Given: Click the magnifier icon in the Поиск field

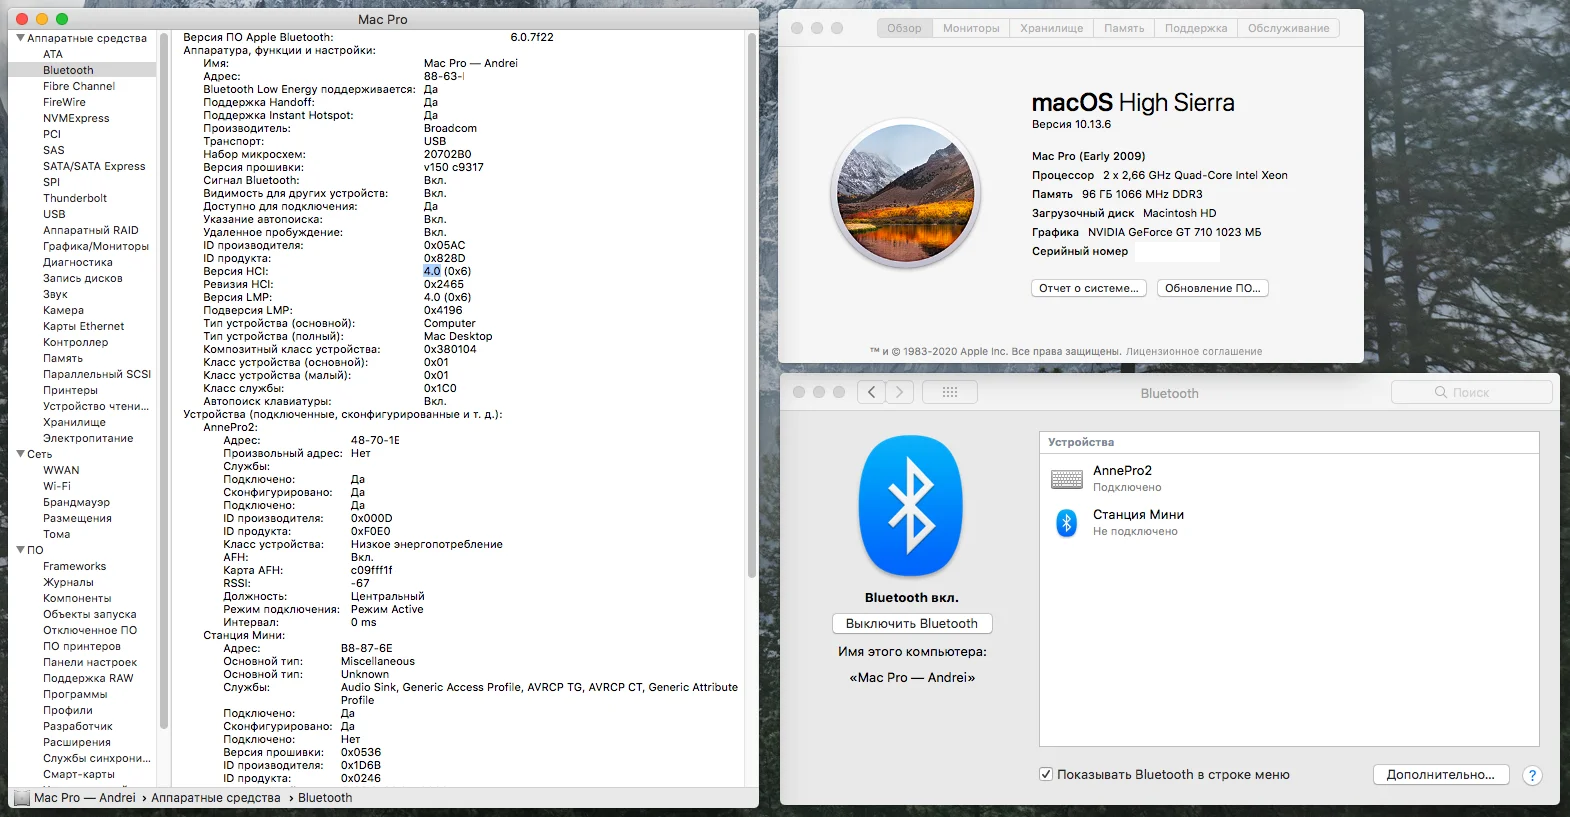Looking at the screenshot, I should pos(1441,392).
